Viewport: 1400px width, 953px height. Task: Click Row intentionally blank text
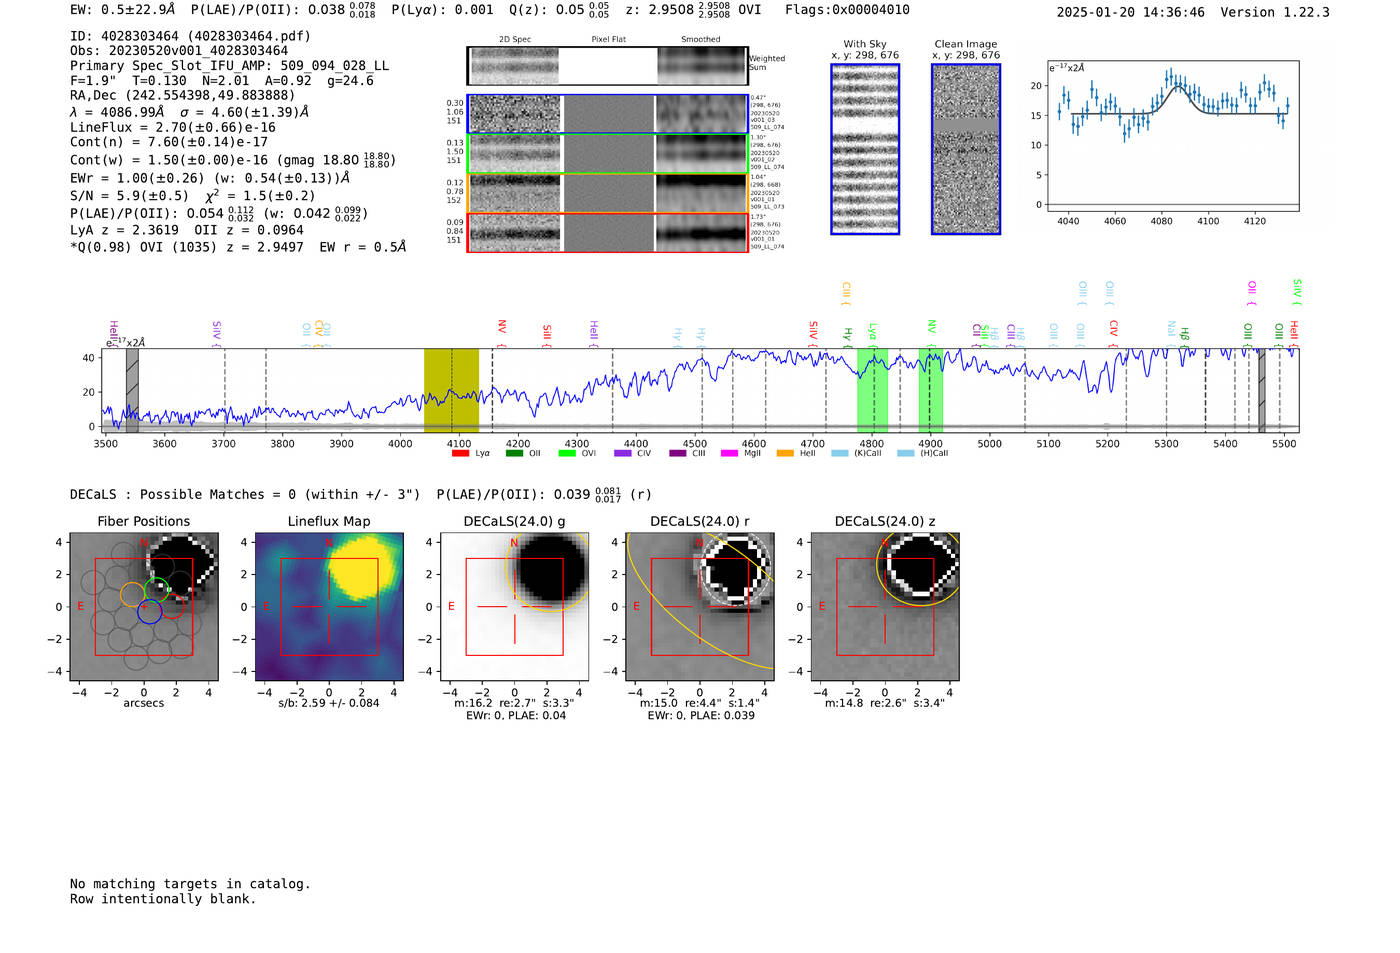[x=163, y=899]
